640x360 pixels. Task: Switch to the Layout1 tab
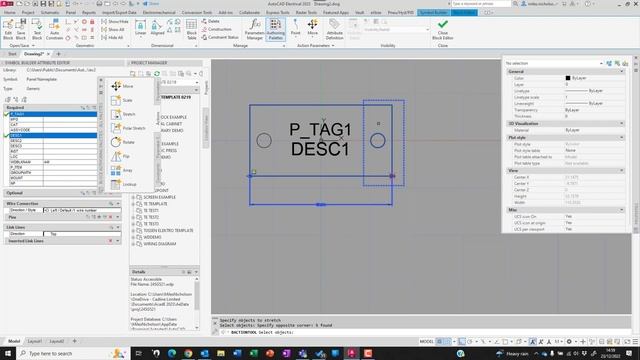tap(34, 341)
